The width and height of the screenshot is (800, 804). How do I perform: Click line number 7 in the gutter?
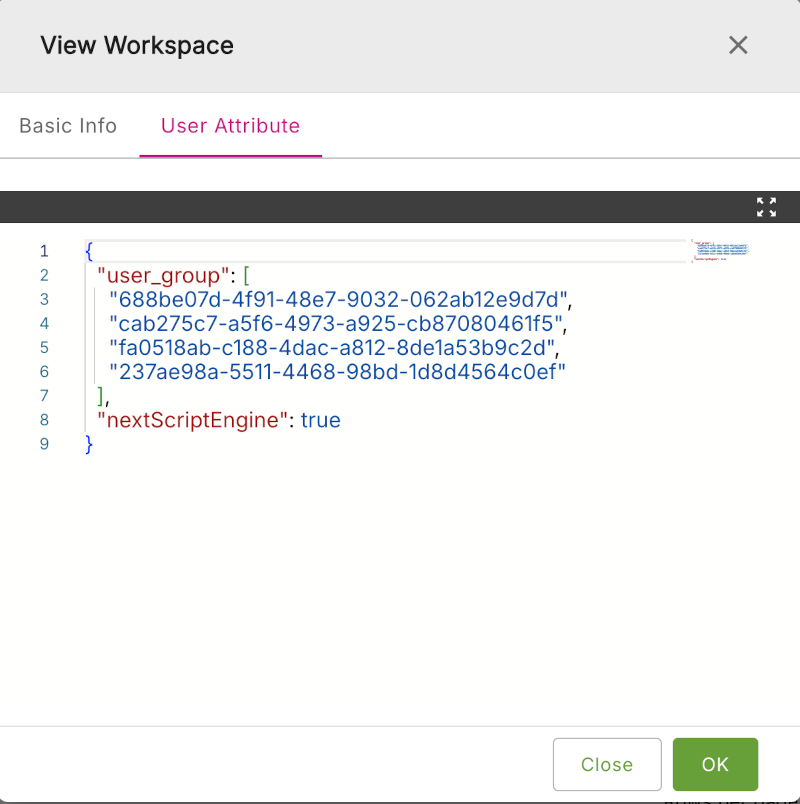pyautogui.click(x=44, y=396)
